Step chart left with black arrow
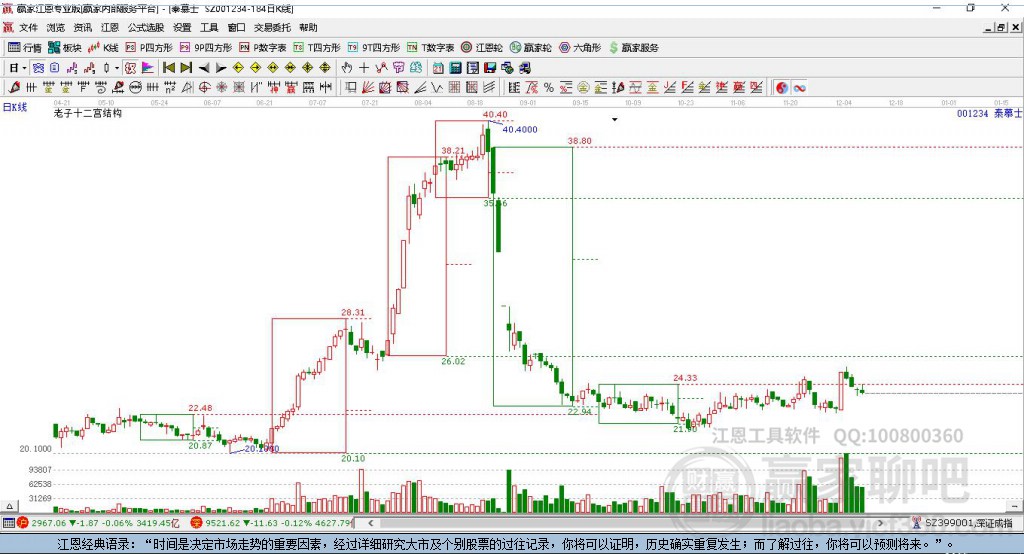This screenshot has height=554, width=1024. (204, 68)
